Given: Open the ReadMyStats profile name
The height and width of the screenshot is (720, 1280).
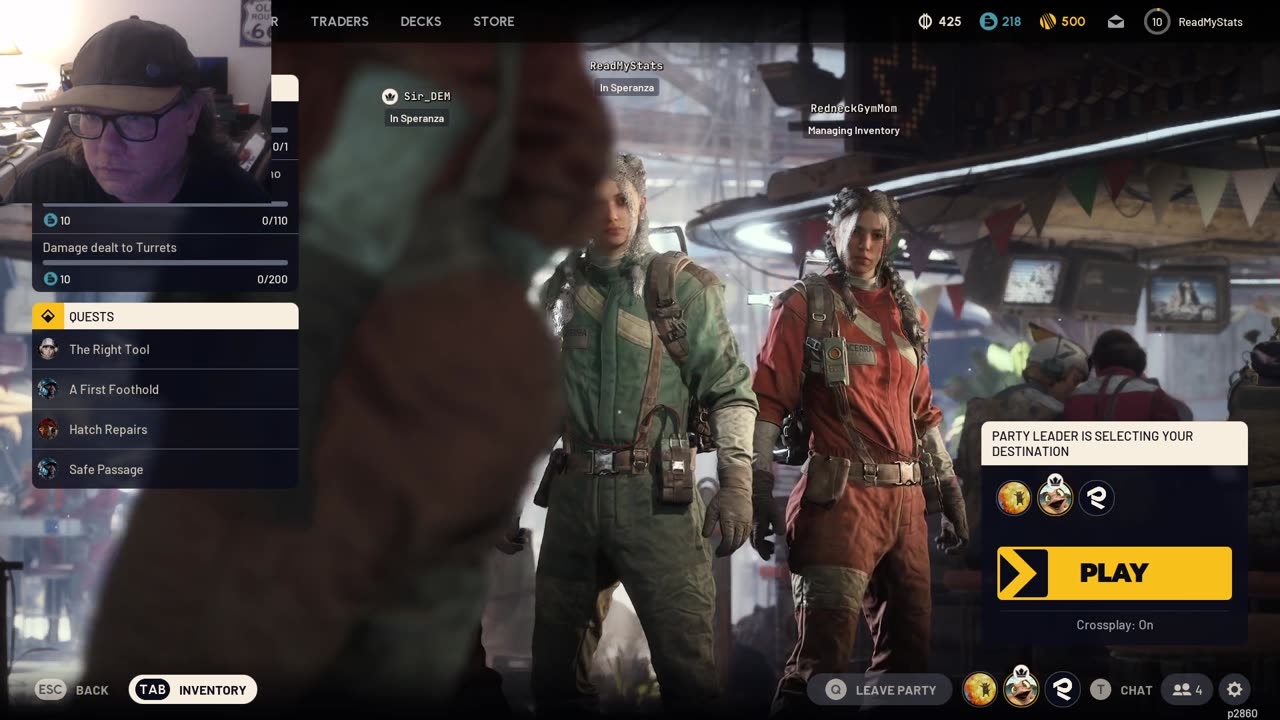Looking at the screenshot, I should point(1210,22).
